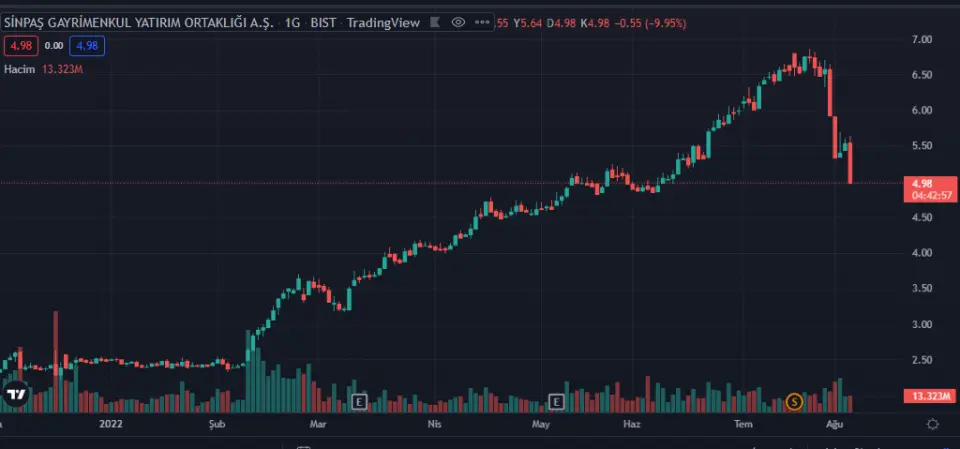Viewport: 960px width, 449px height.
Task: Click the latest red candle at 4.98
Action: [850, 165]
